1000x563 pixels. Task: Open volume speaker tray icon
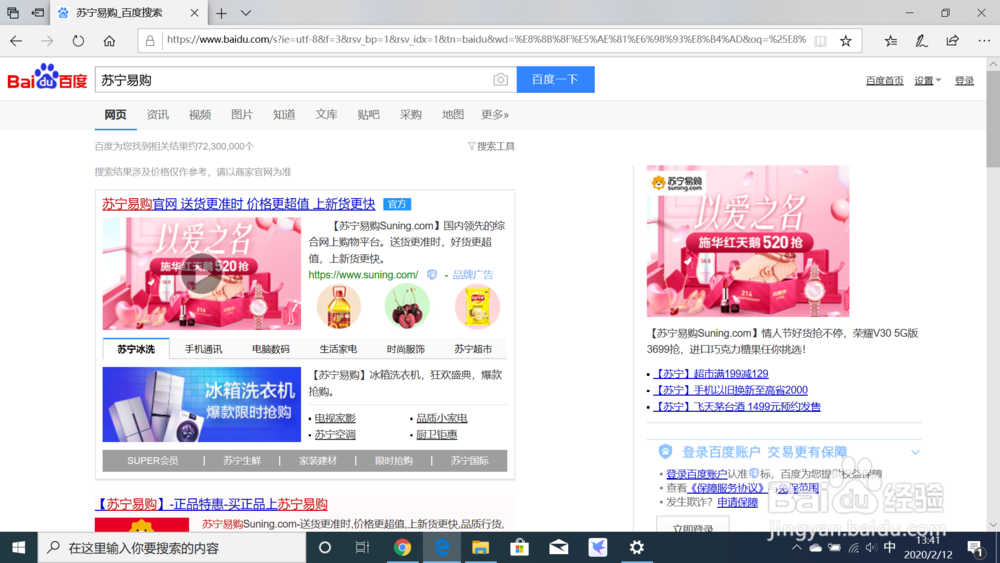pyautogui.click(x=871, y=548)
